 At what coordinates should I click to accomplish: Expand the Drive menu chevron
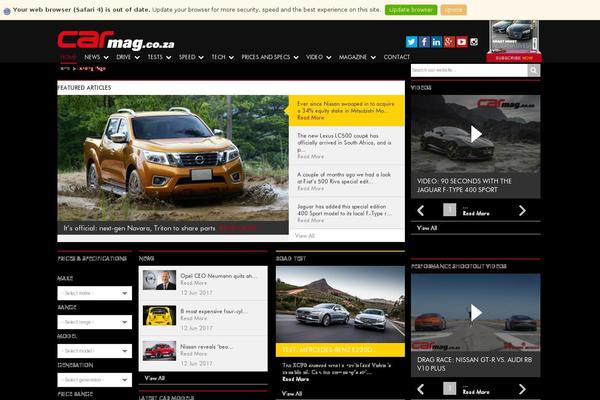point(137,57)
